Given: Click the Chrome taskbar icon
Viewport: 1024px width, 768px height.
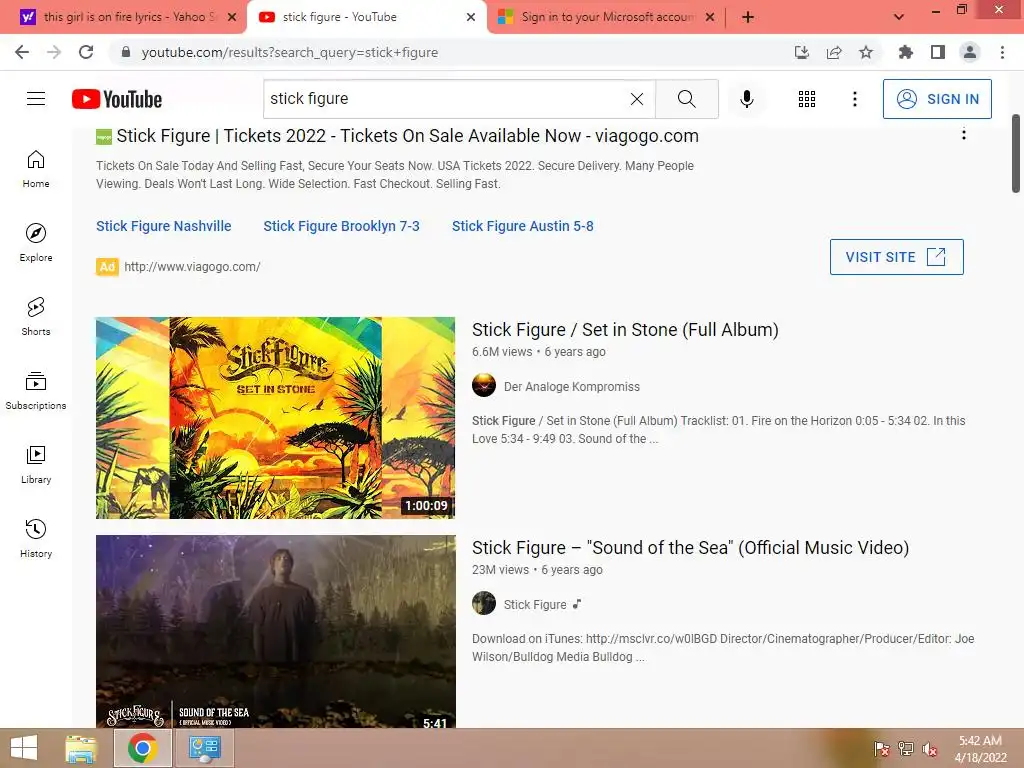Looking at the screenshot, I should click(x=142, y=748).
